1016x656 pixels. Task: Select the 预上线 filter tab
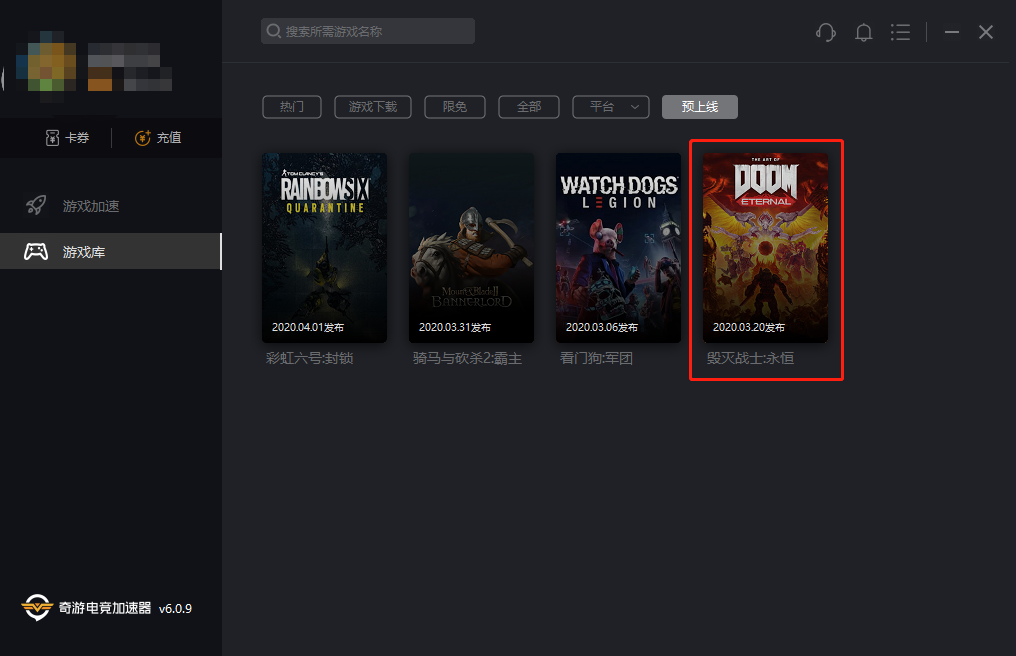(700, 107)
